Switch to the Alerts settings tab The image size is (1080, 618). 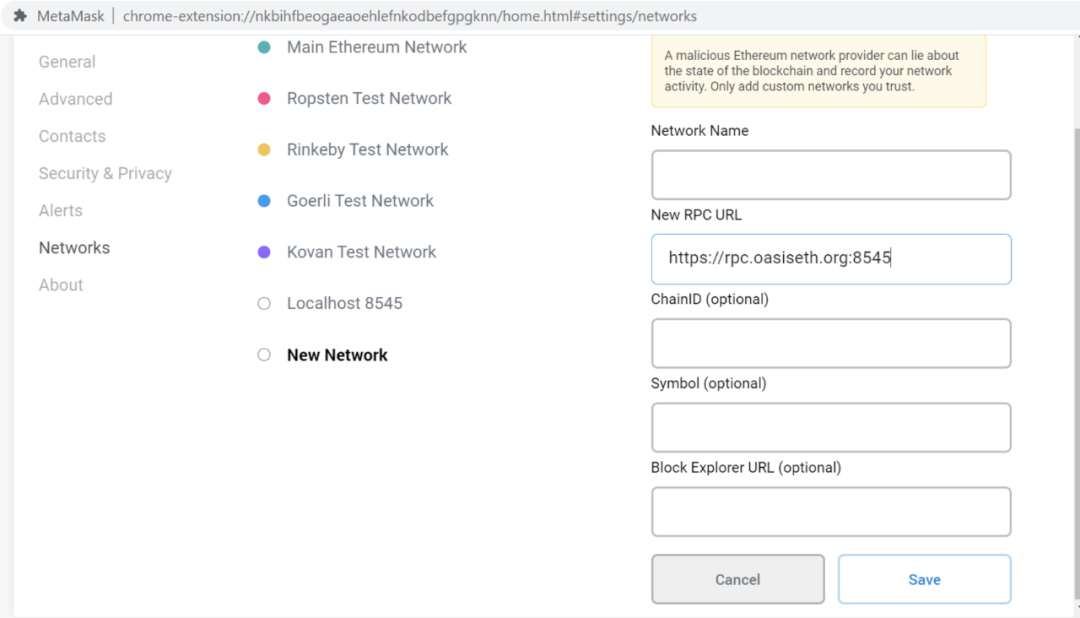pyautogui.click(x=61, y=211)
